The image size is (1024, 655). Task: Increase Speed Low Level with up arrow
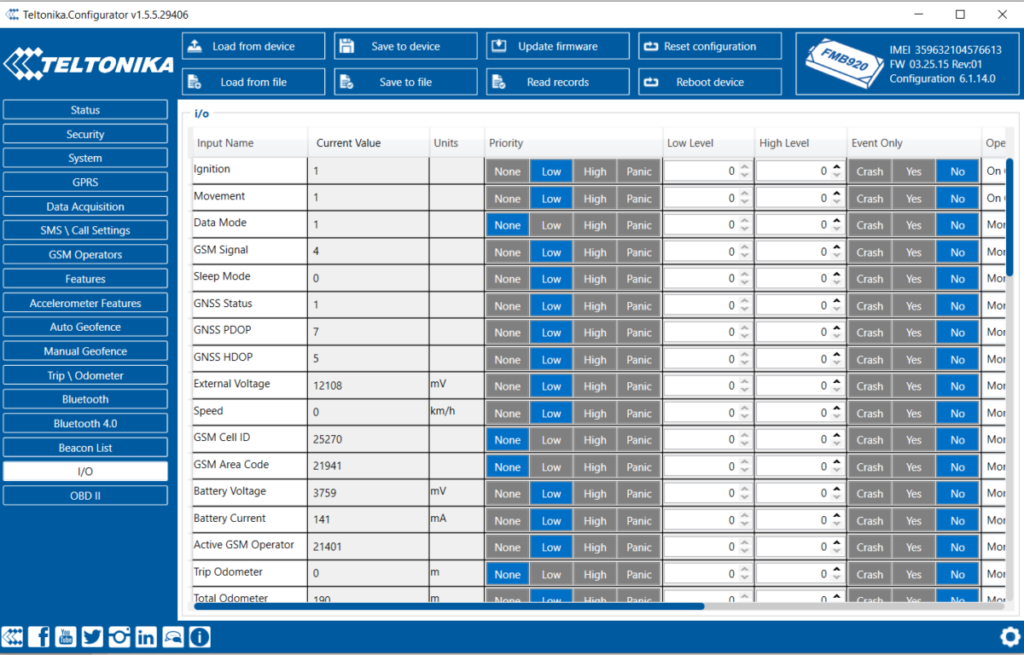tap(744, 408)
